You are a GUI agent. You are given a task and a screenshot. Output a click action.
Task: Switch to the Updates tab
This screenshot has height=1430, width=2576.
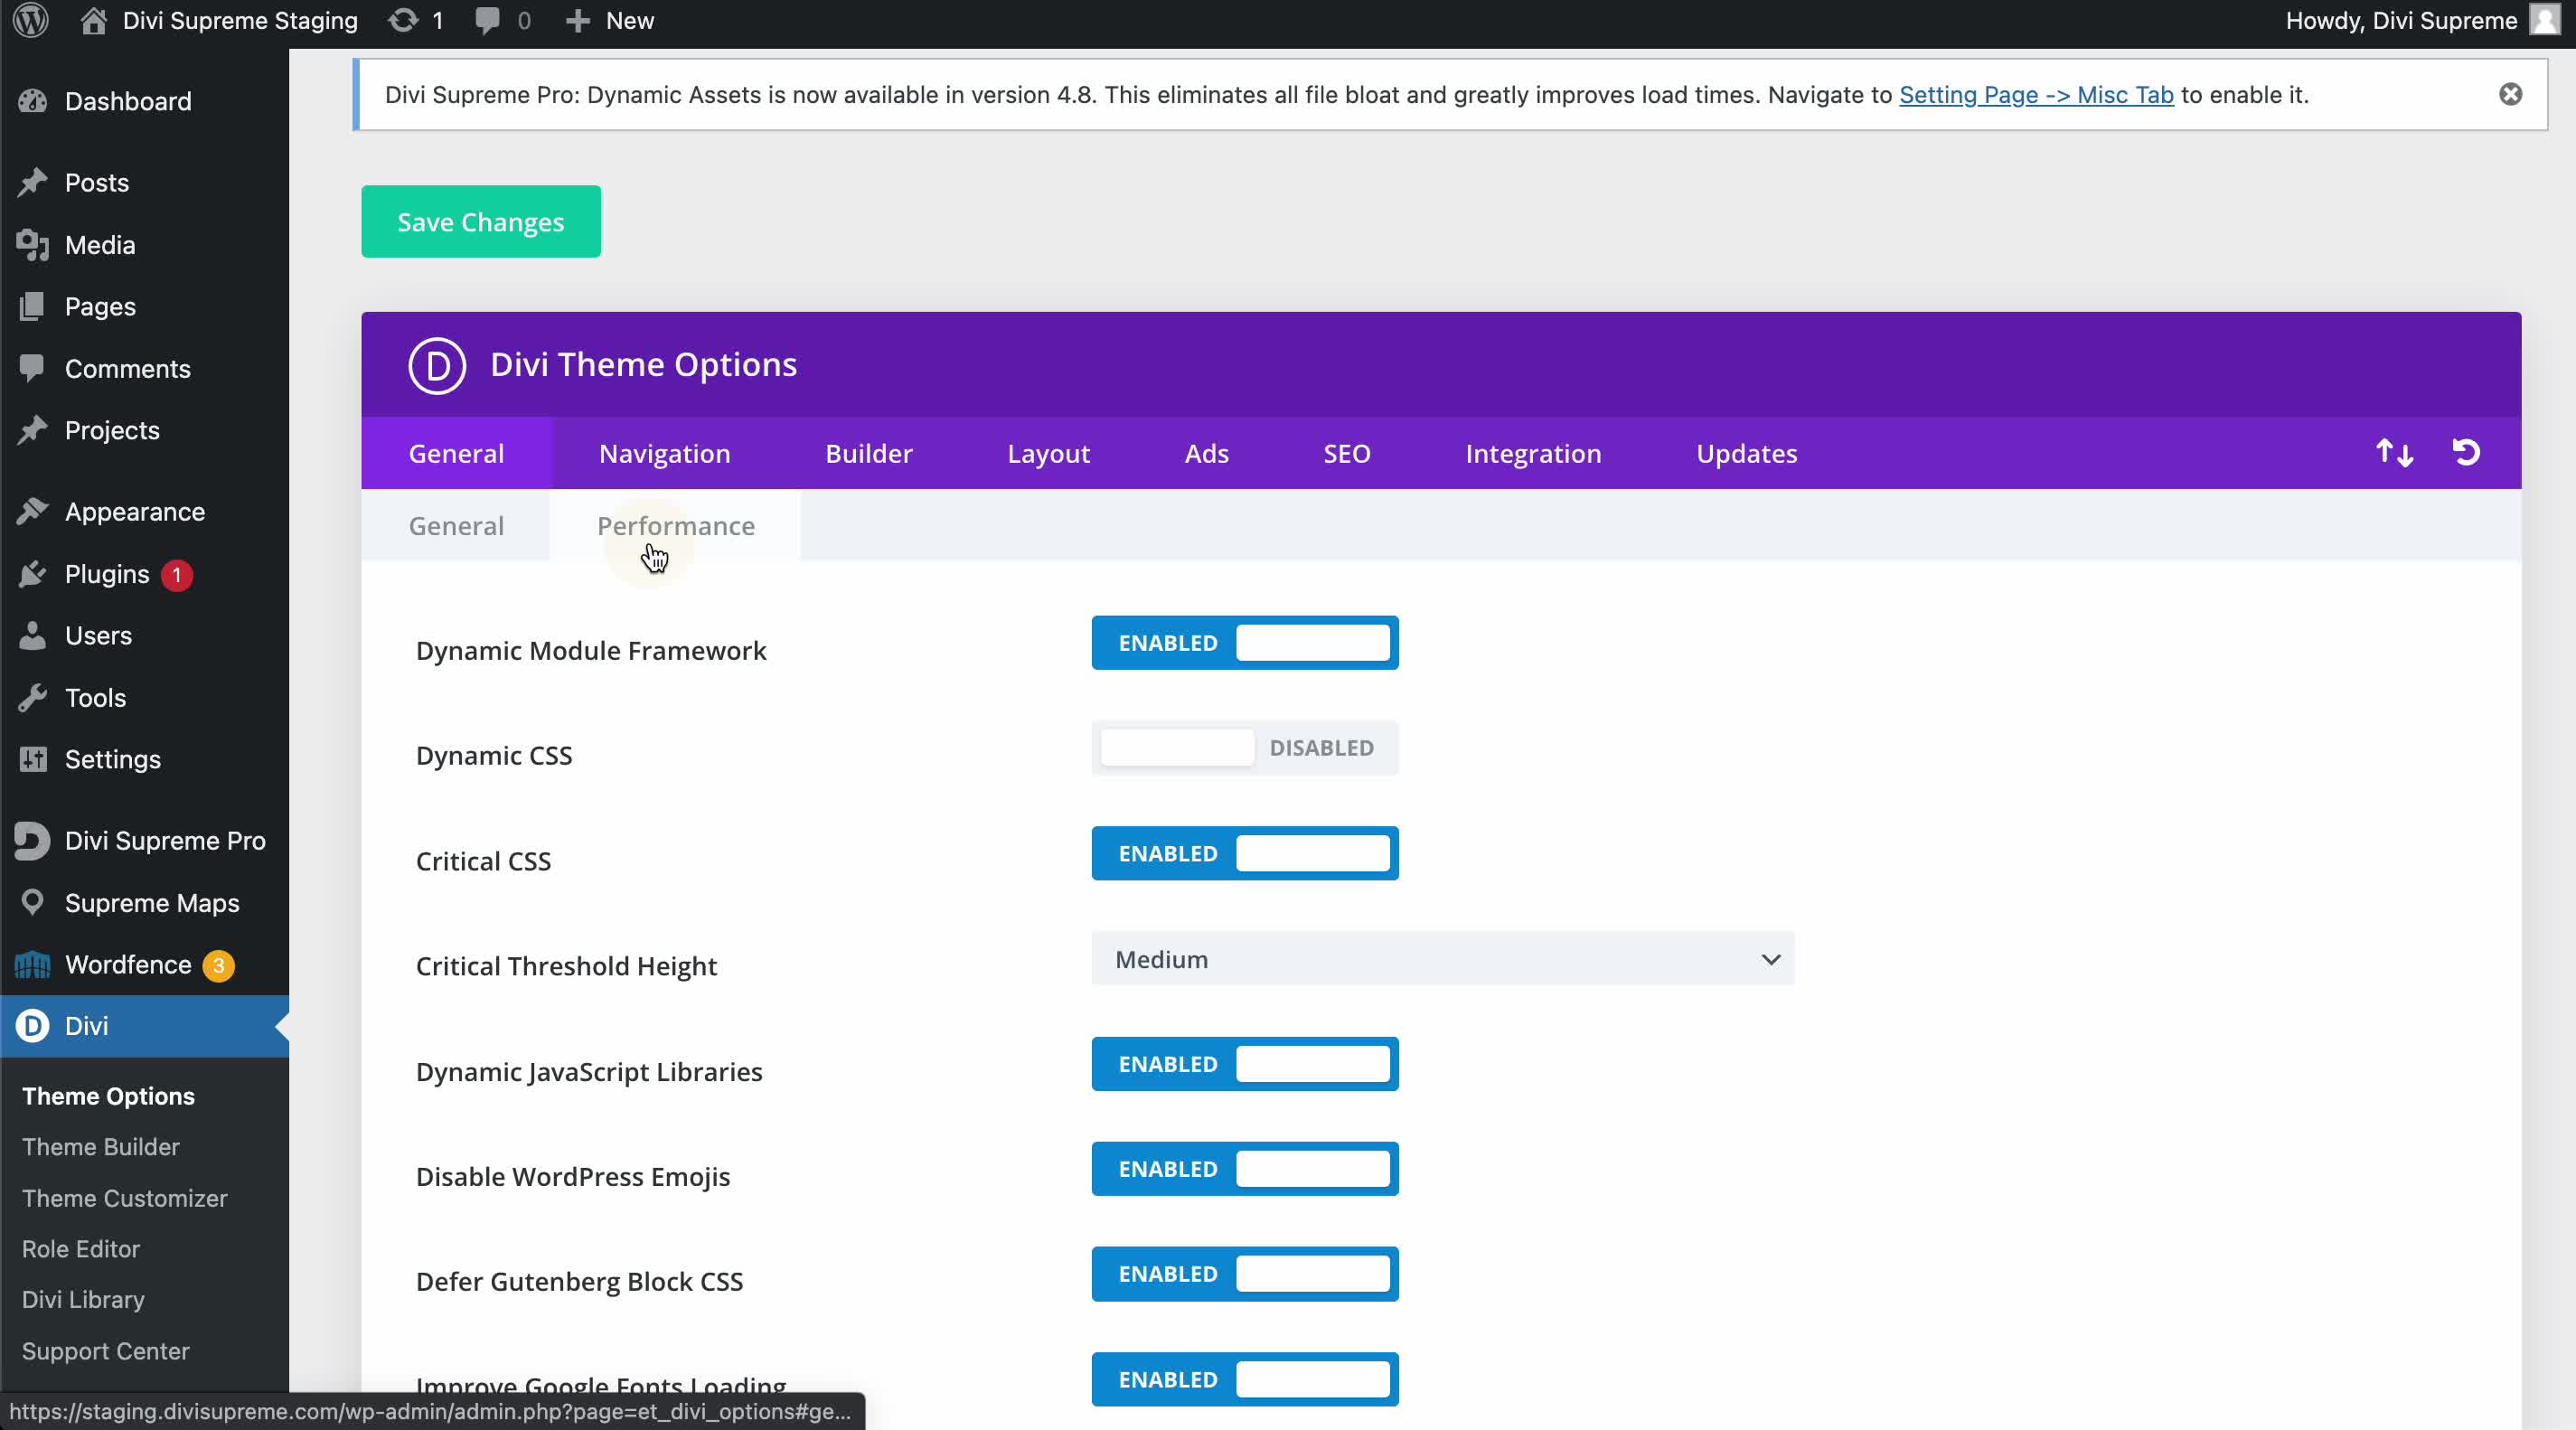tap(1746, 453)
